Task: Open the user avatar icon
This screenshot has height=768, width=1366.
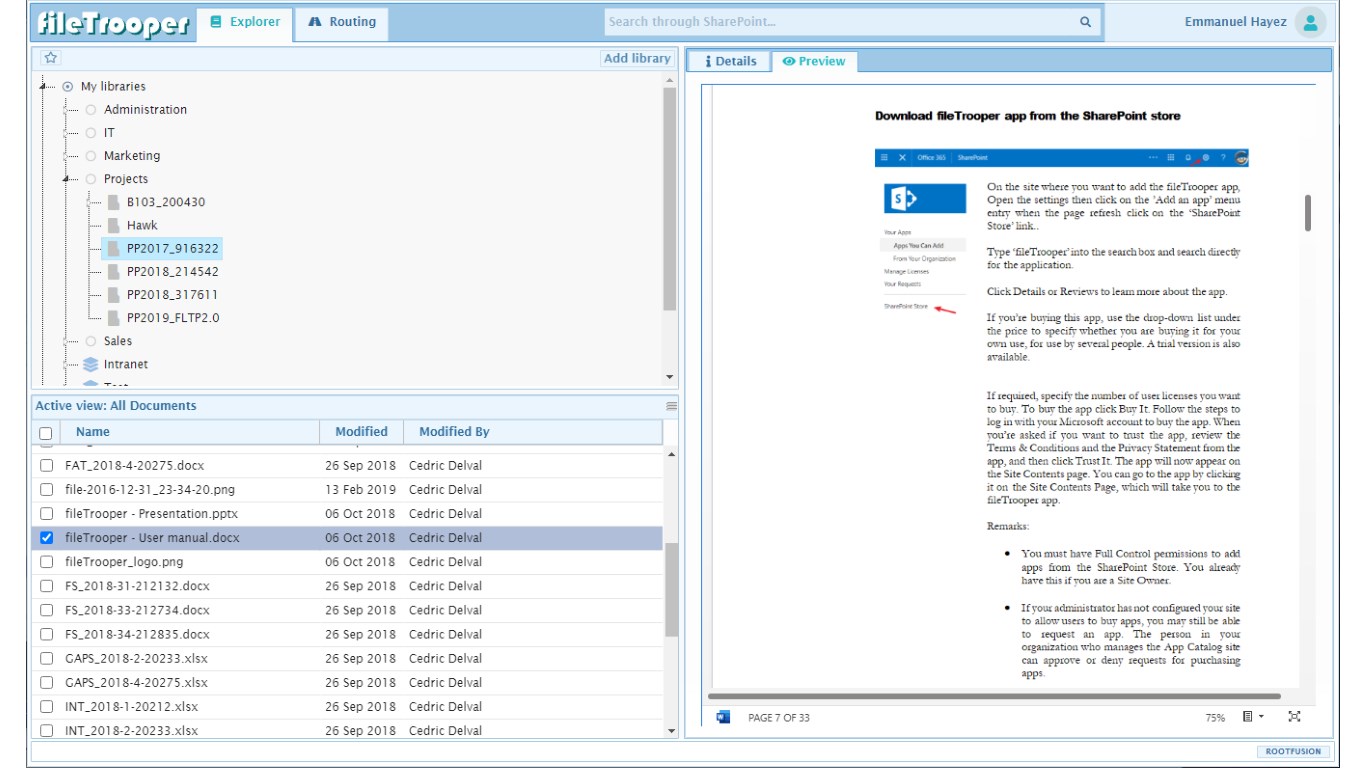Action: click(1310, 22)
